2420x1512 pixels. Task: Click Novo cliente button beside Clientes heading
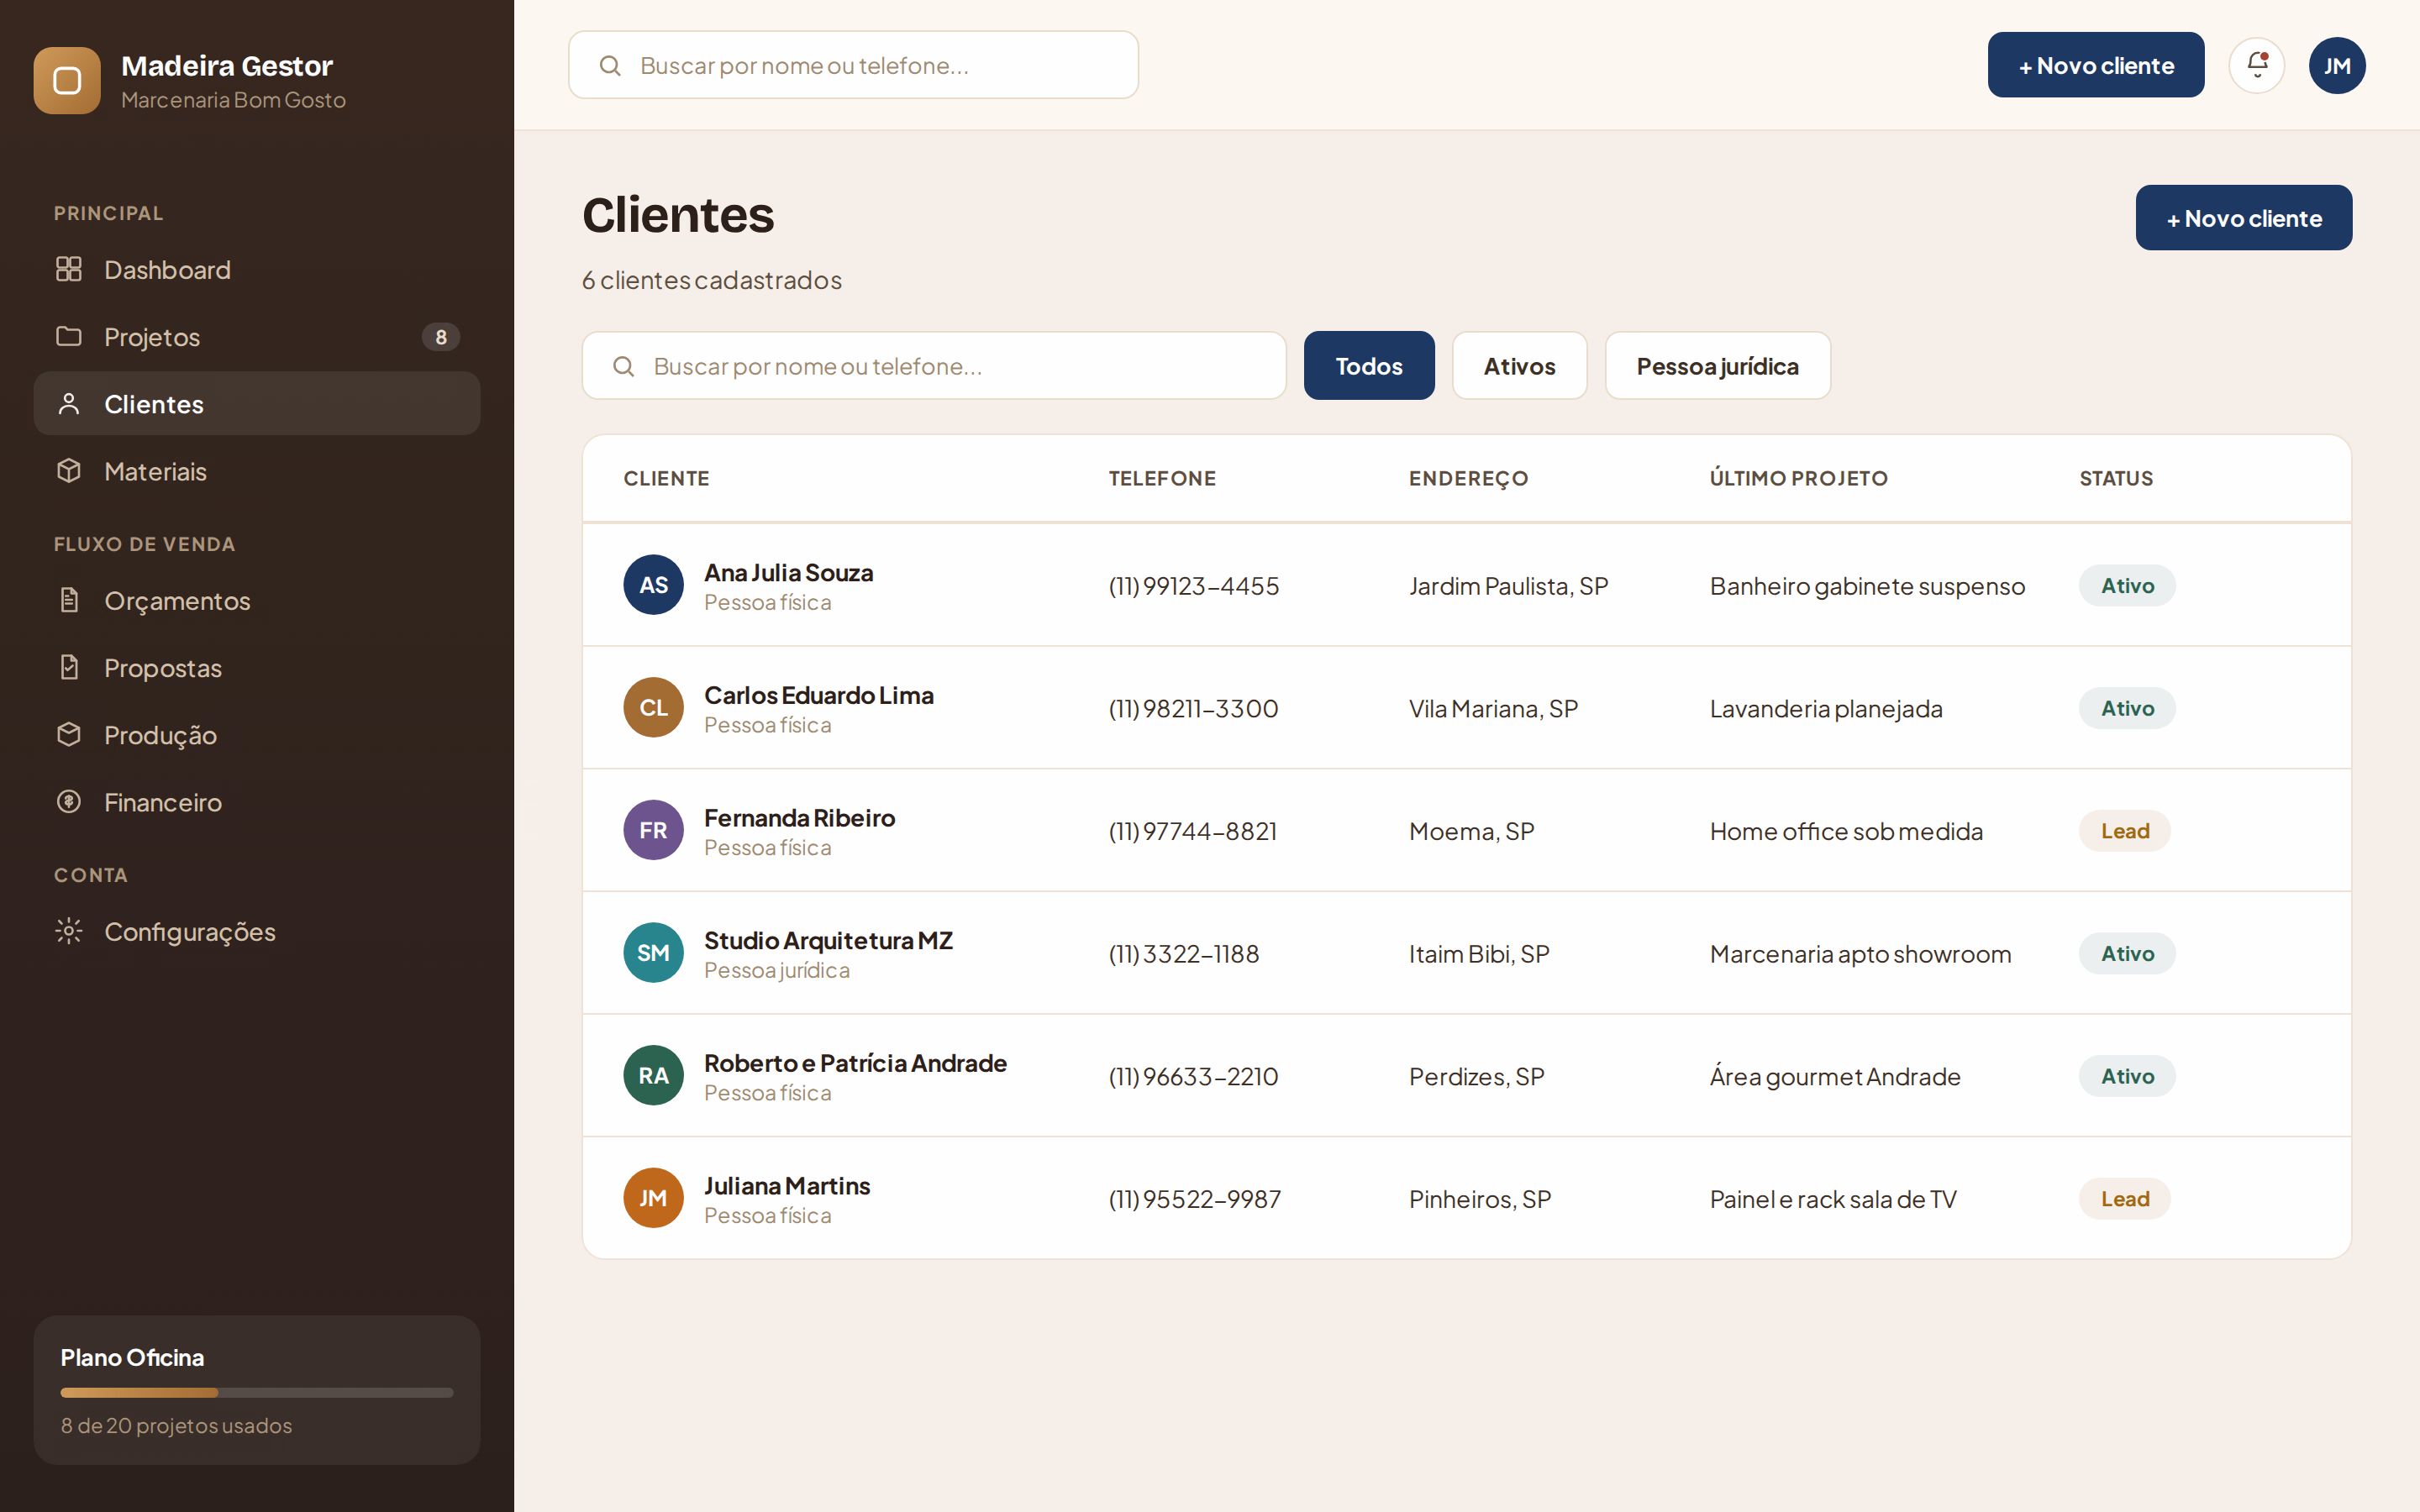tap(2243, 218)
